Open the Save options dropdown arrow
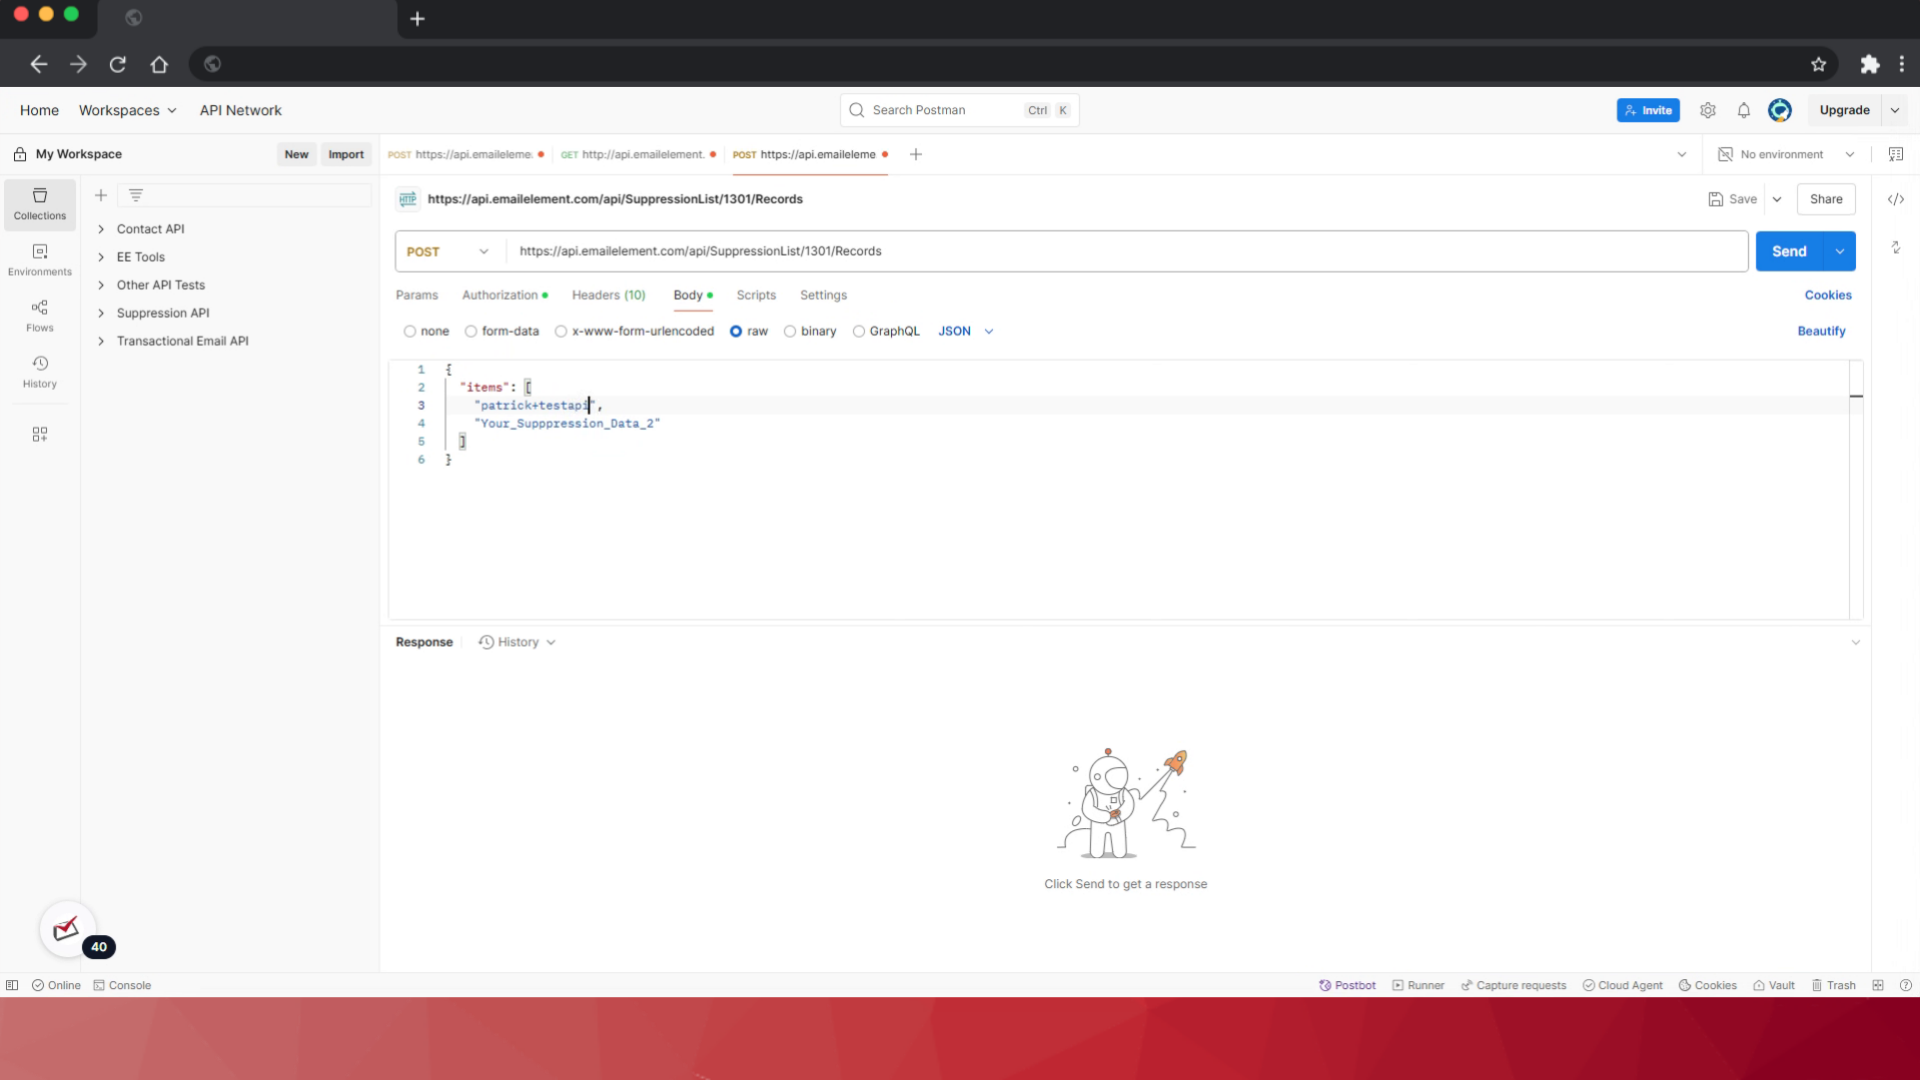 tap(1778, 199)
